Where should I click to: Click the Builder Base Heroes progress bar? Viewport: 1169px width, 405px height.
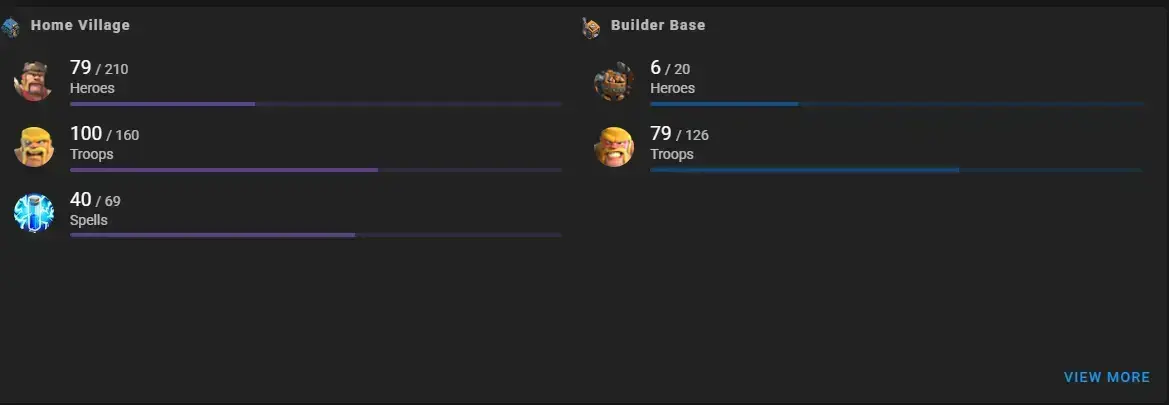(x=896, y=104)
